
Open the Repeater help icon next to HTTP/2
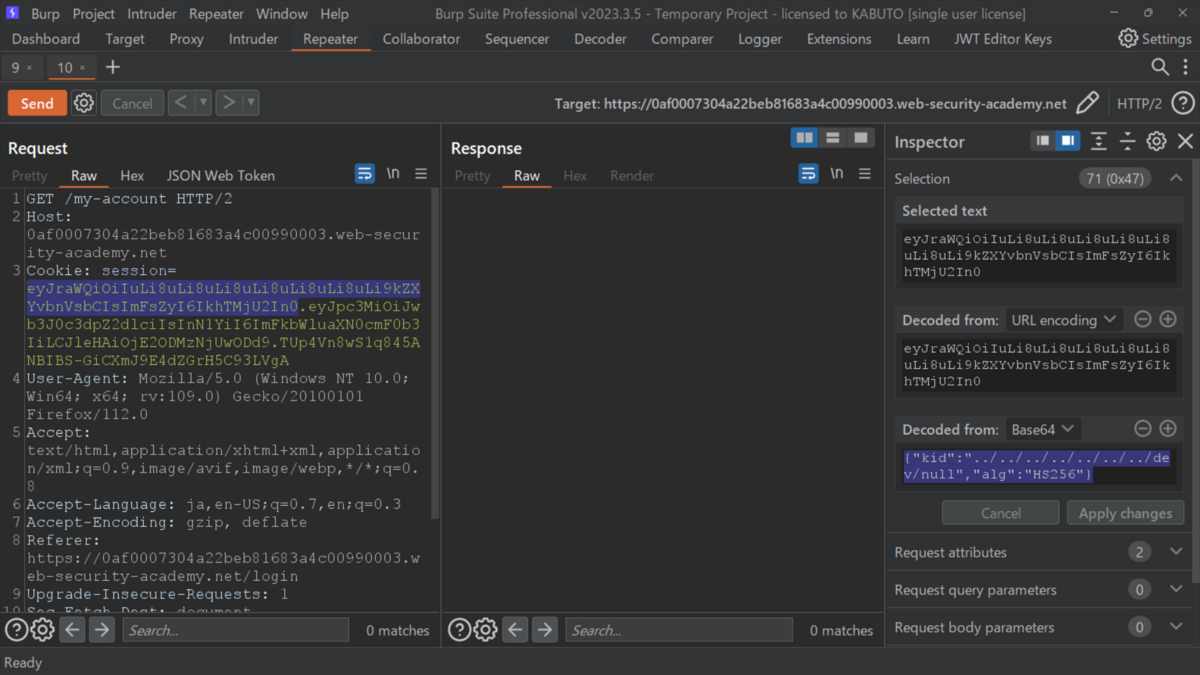coord(1183,103)
